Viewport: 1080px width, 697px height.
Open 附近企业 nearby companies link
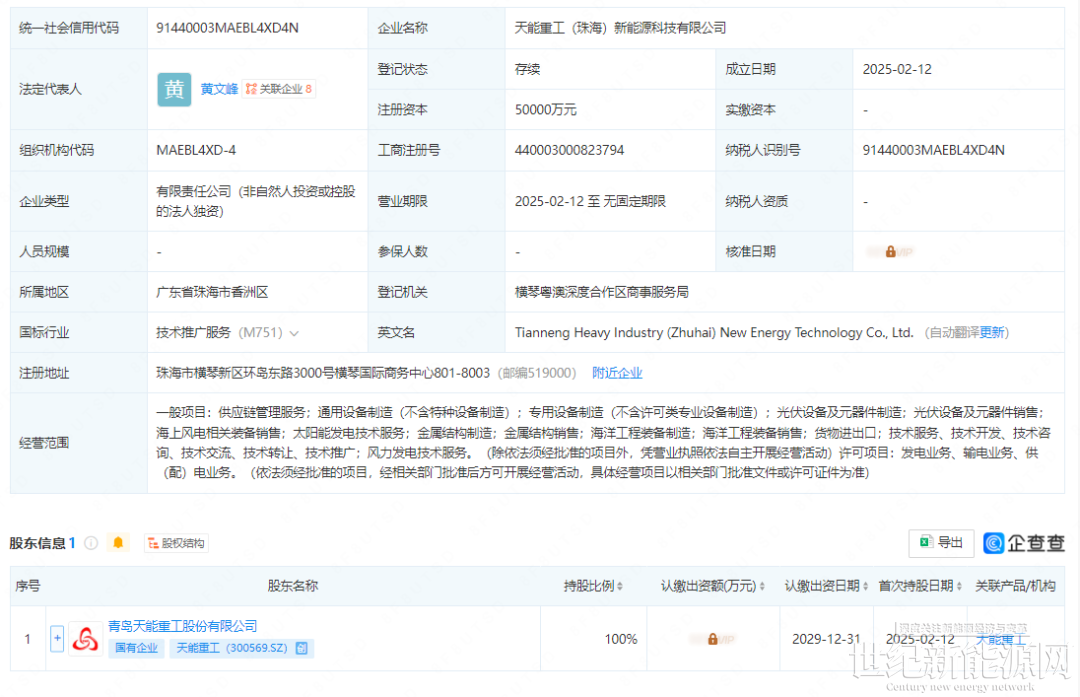(x=617, y=373)
